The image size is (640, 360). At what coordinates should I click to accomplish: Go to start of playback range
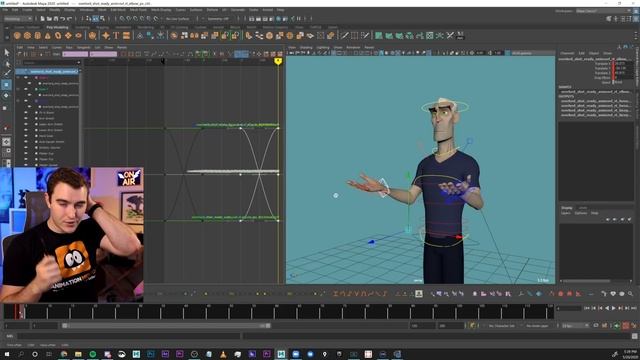pos(587,308)
